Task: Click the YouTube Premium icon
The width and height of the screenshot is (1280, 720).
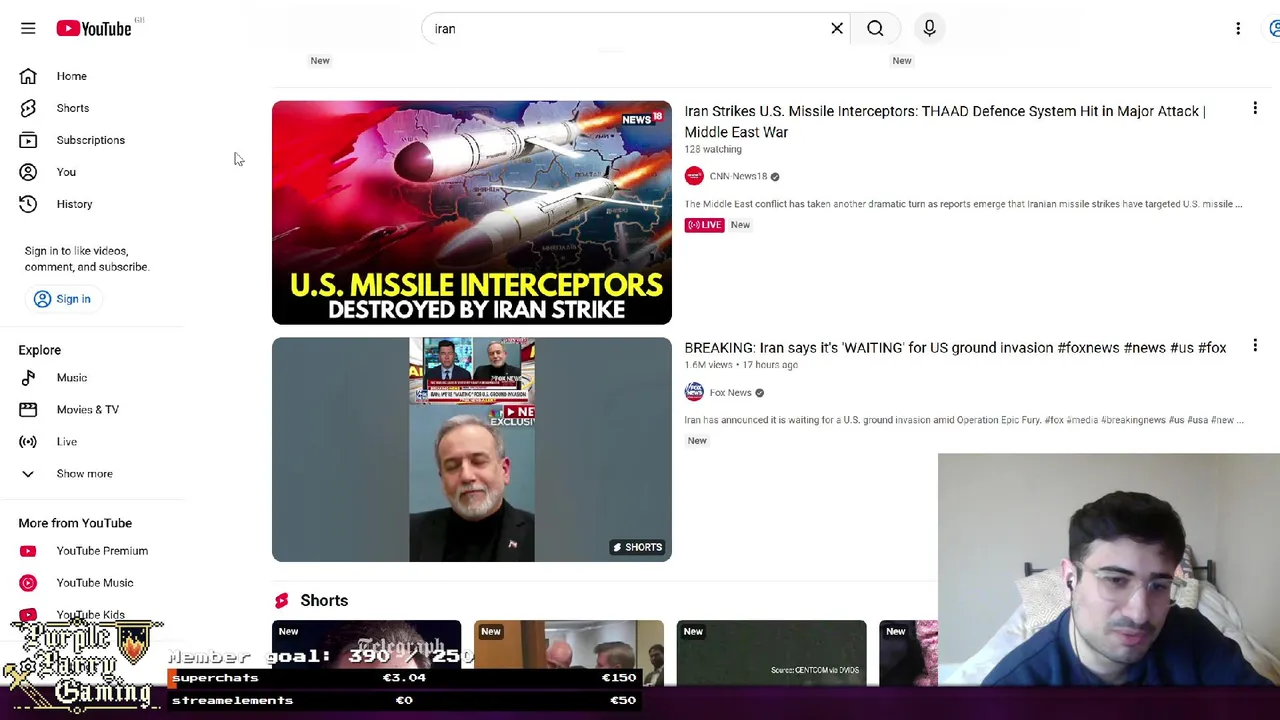Action: pyautogui.click(x=28, y=551)
